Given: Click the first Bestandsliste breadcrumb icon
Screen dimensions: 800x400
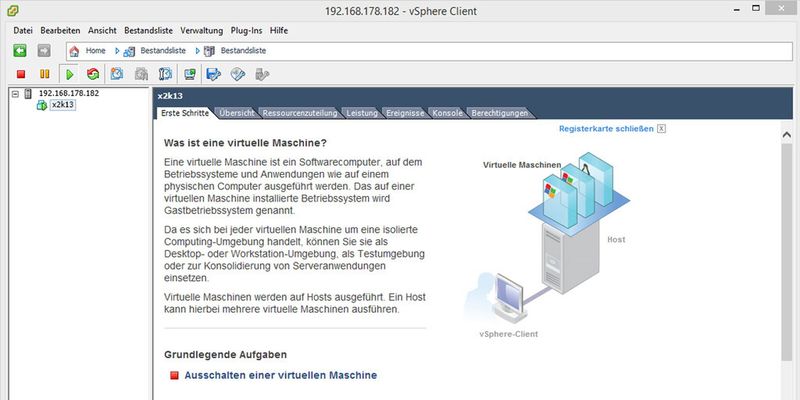Looking at the screenshot, I should [x=129, y=51].
